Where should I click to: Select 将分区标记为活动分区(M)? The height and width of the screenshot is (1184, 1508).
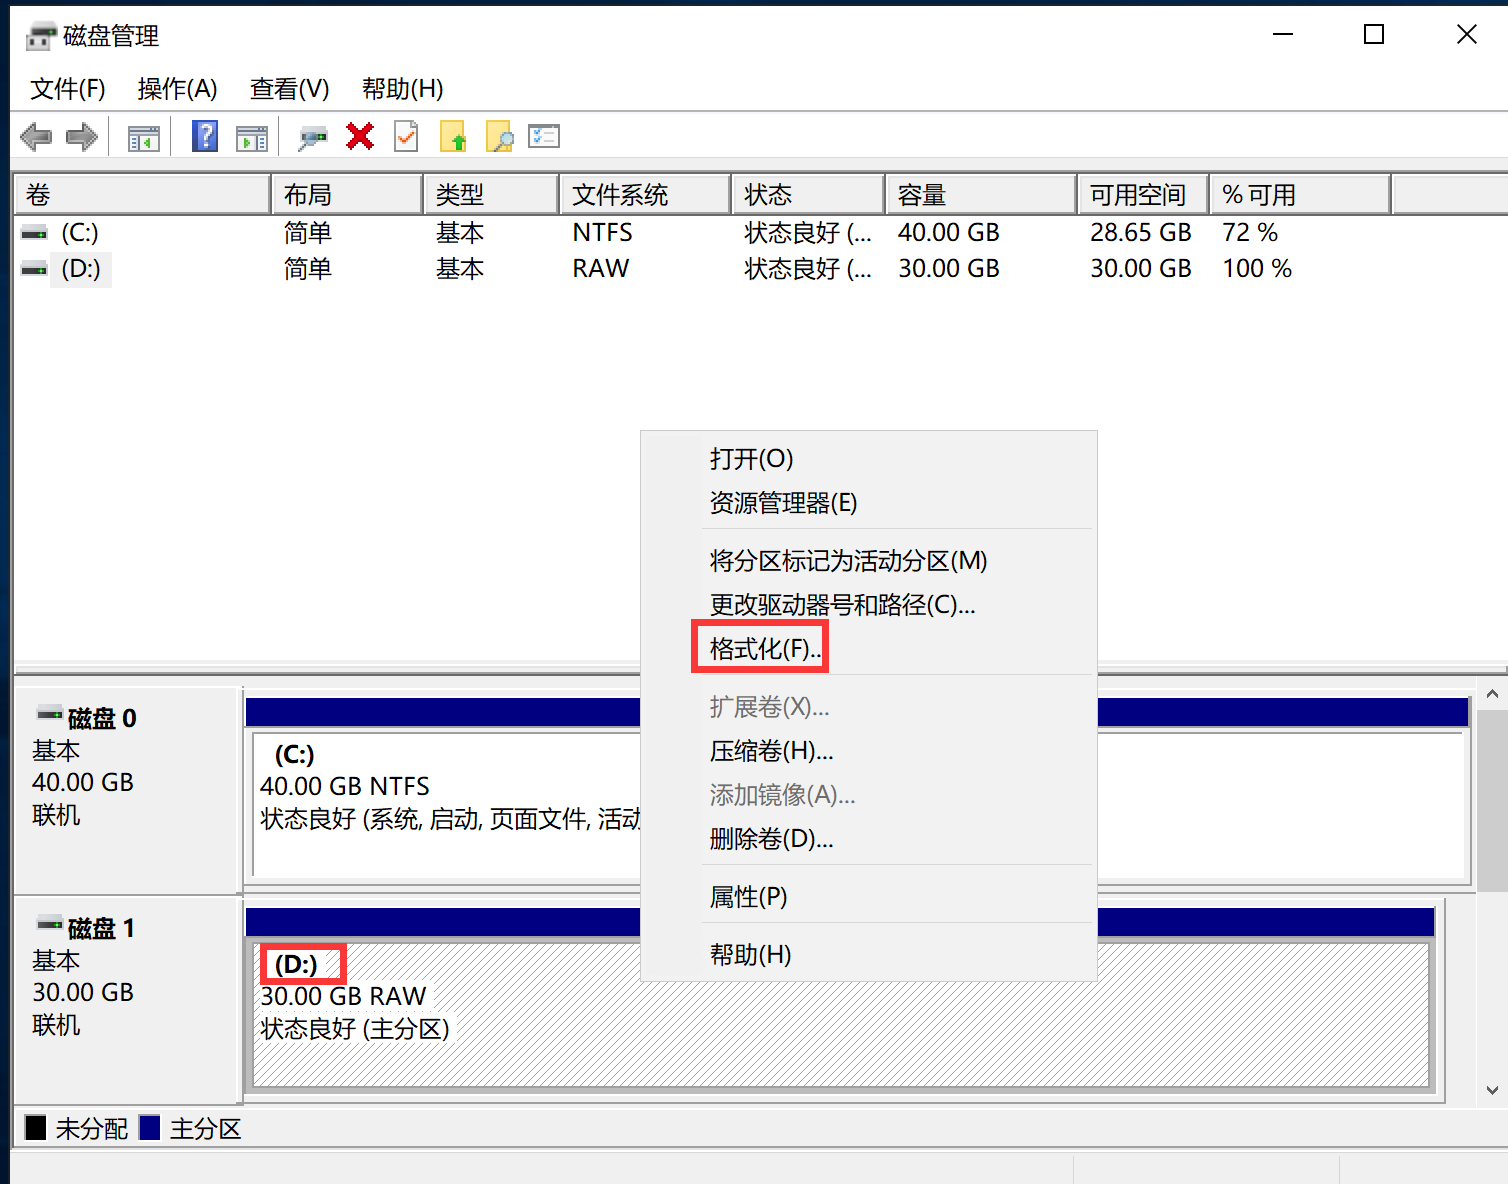868,561
